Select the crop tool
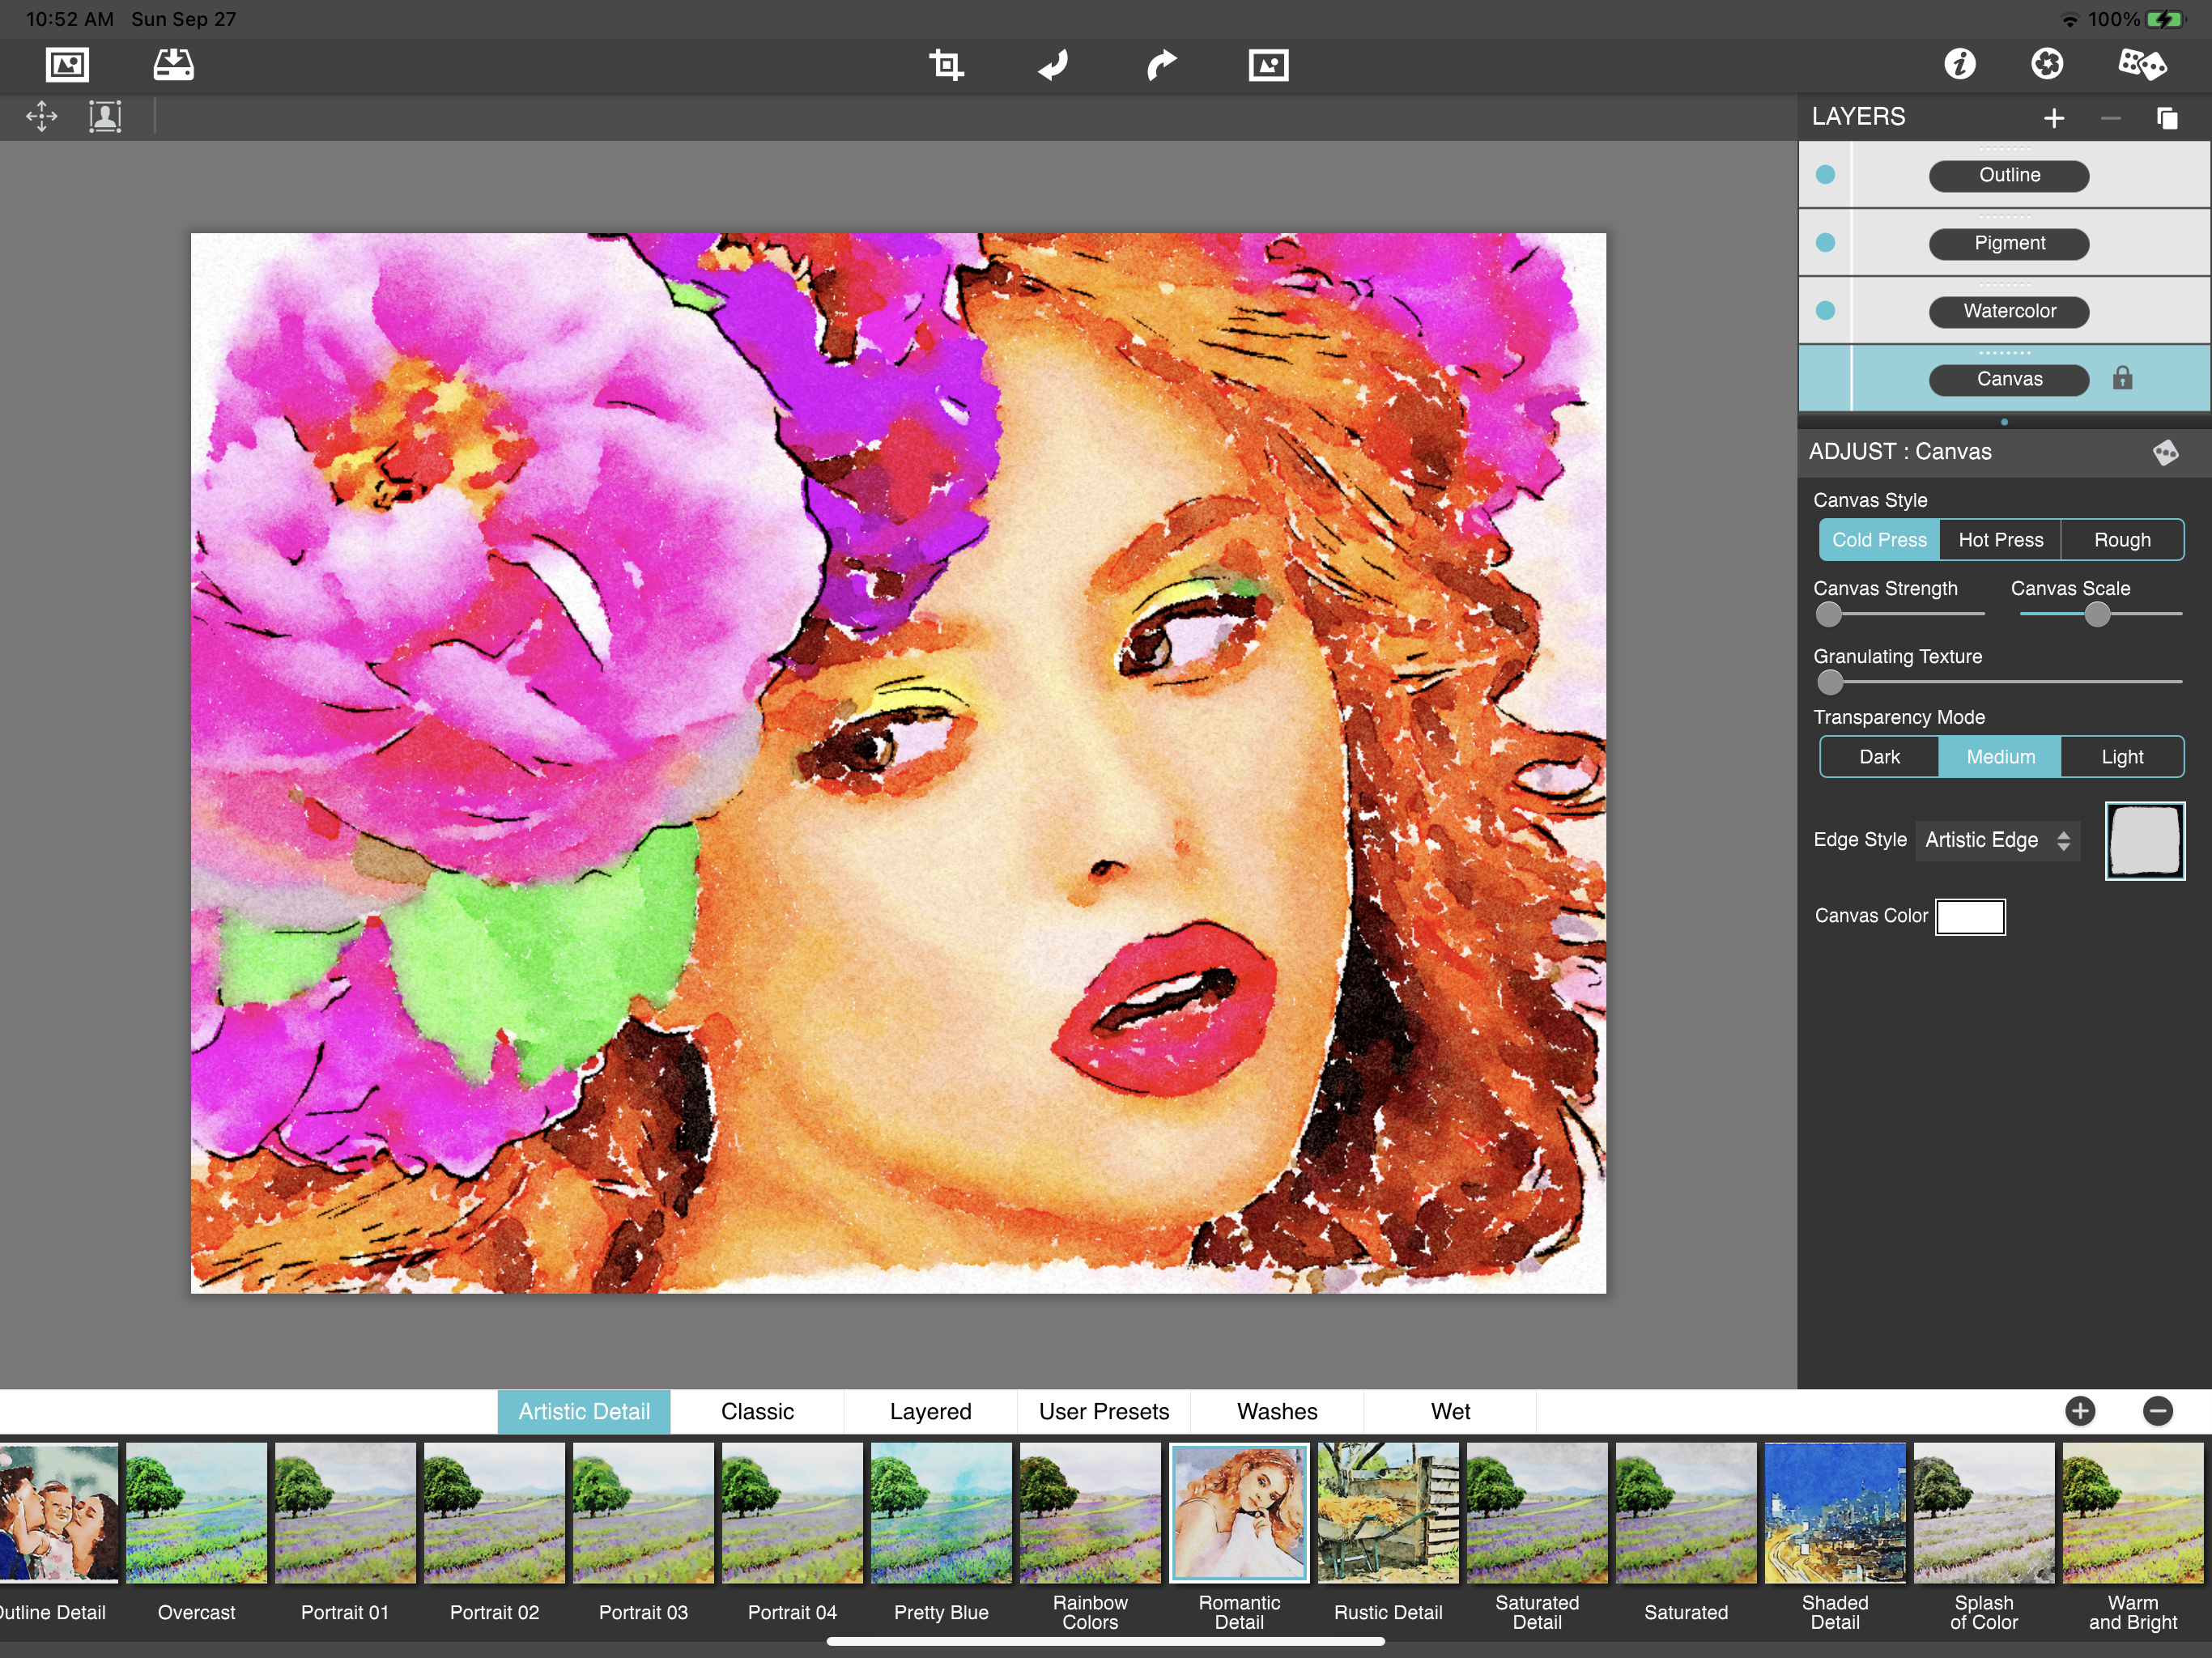 coord(945,65)
